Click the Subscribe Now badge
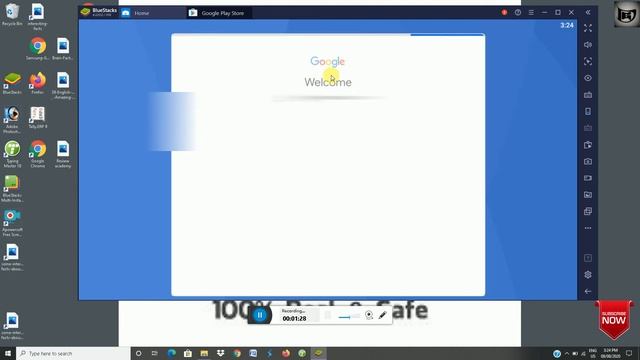This screenshot has height=360, width=640. click(x=613, y=320)
